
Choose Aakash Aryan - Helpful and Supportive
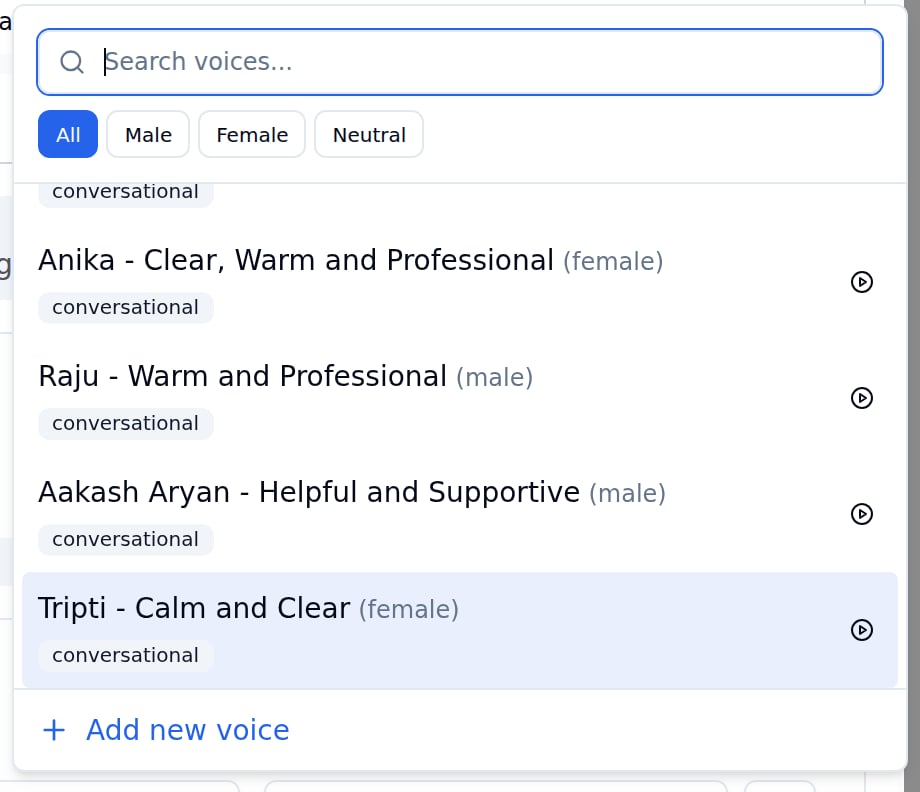pyautogui.click(x=460, y=515)
